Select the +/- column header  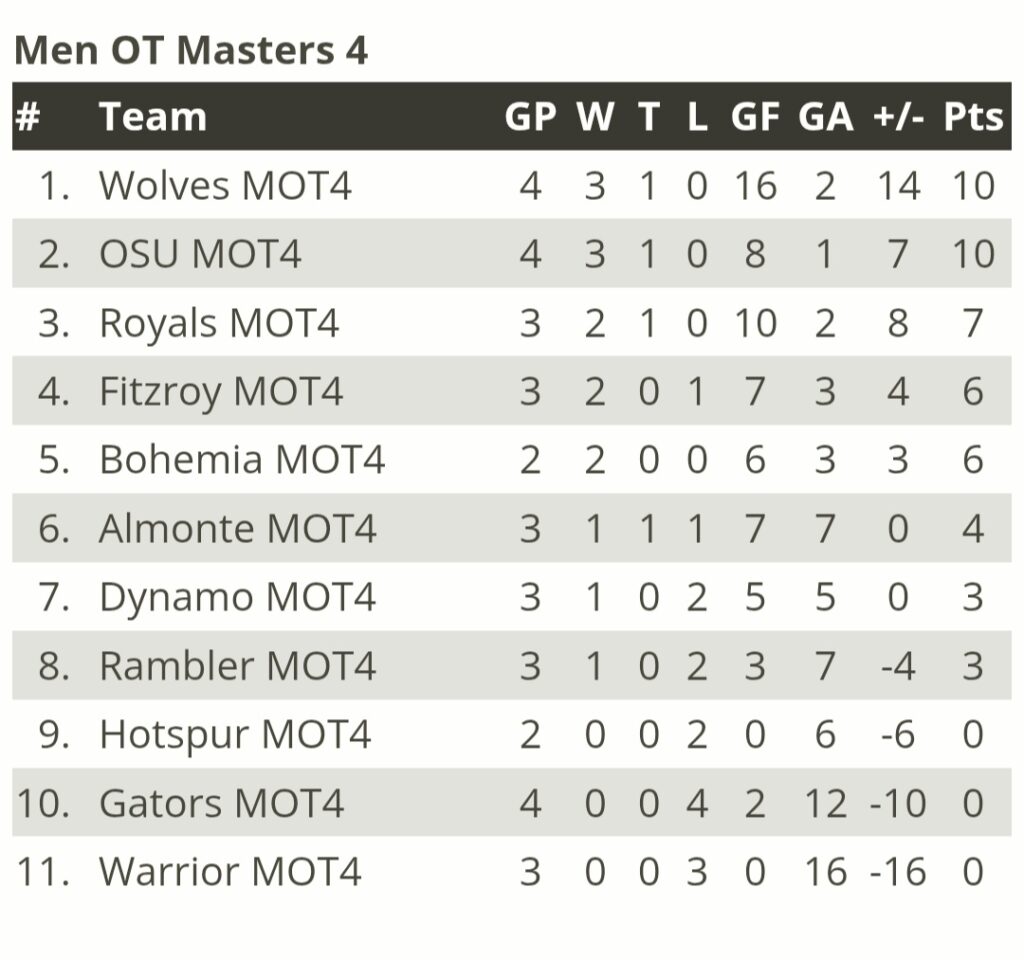[x=899, y=117]
